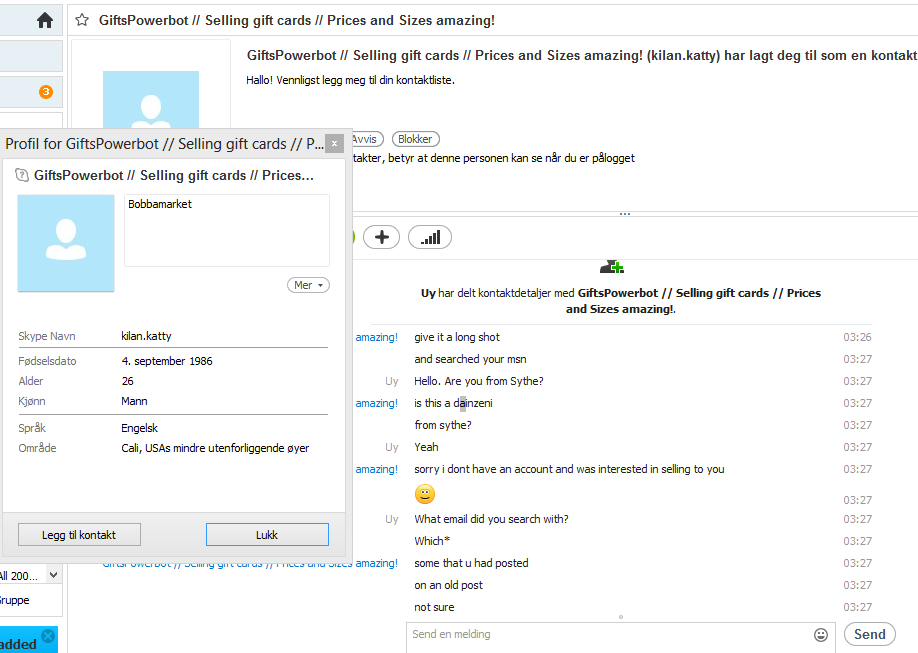
Task: Close the profile popup with the X
Action: (334, 143)
